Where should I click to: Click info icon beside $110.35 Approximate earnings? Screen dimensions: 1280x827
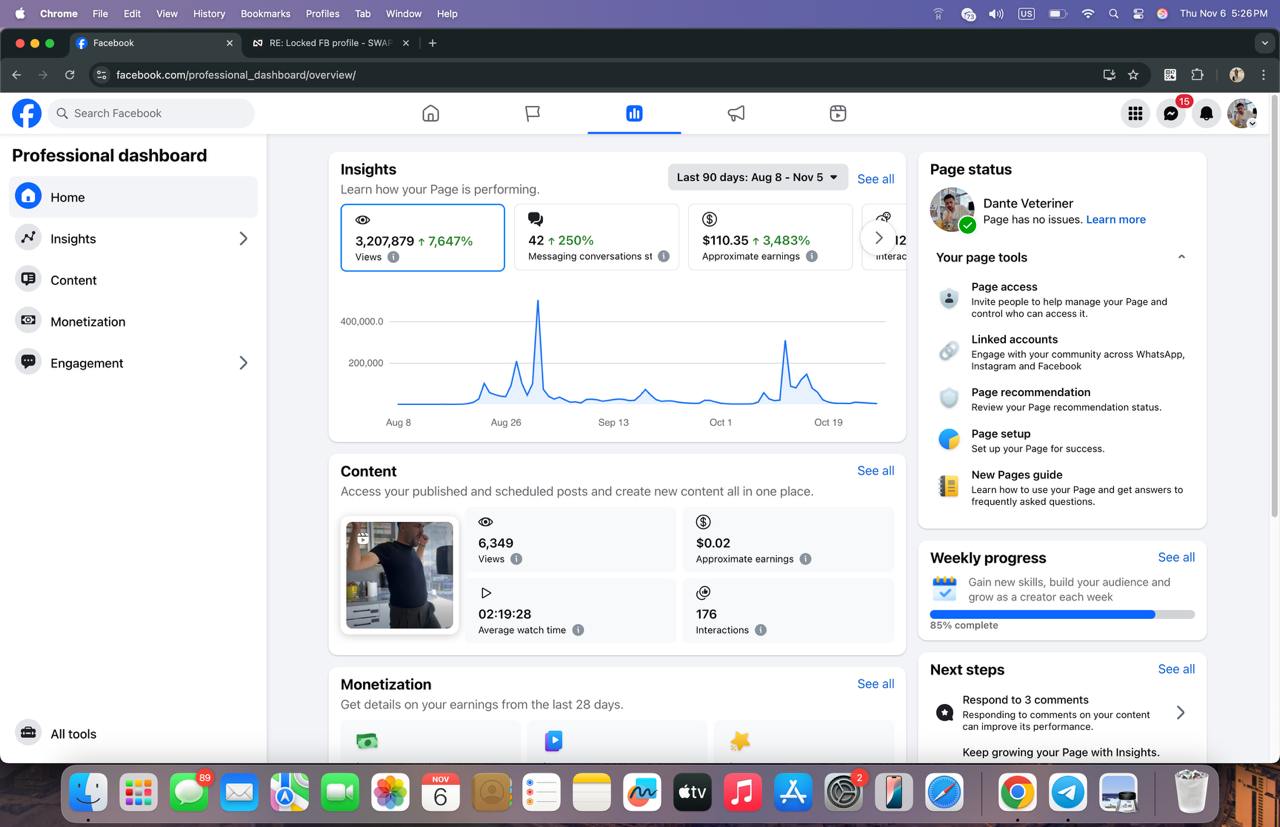click(x=811, y=256)
